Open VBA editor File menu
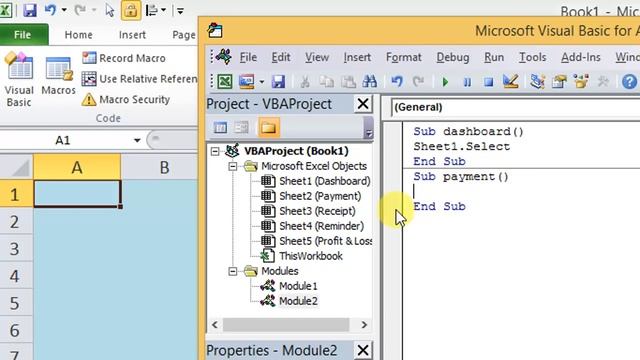Screen dimensions: 640x360 (x=248, y=58)
